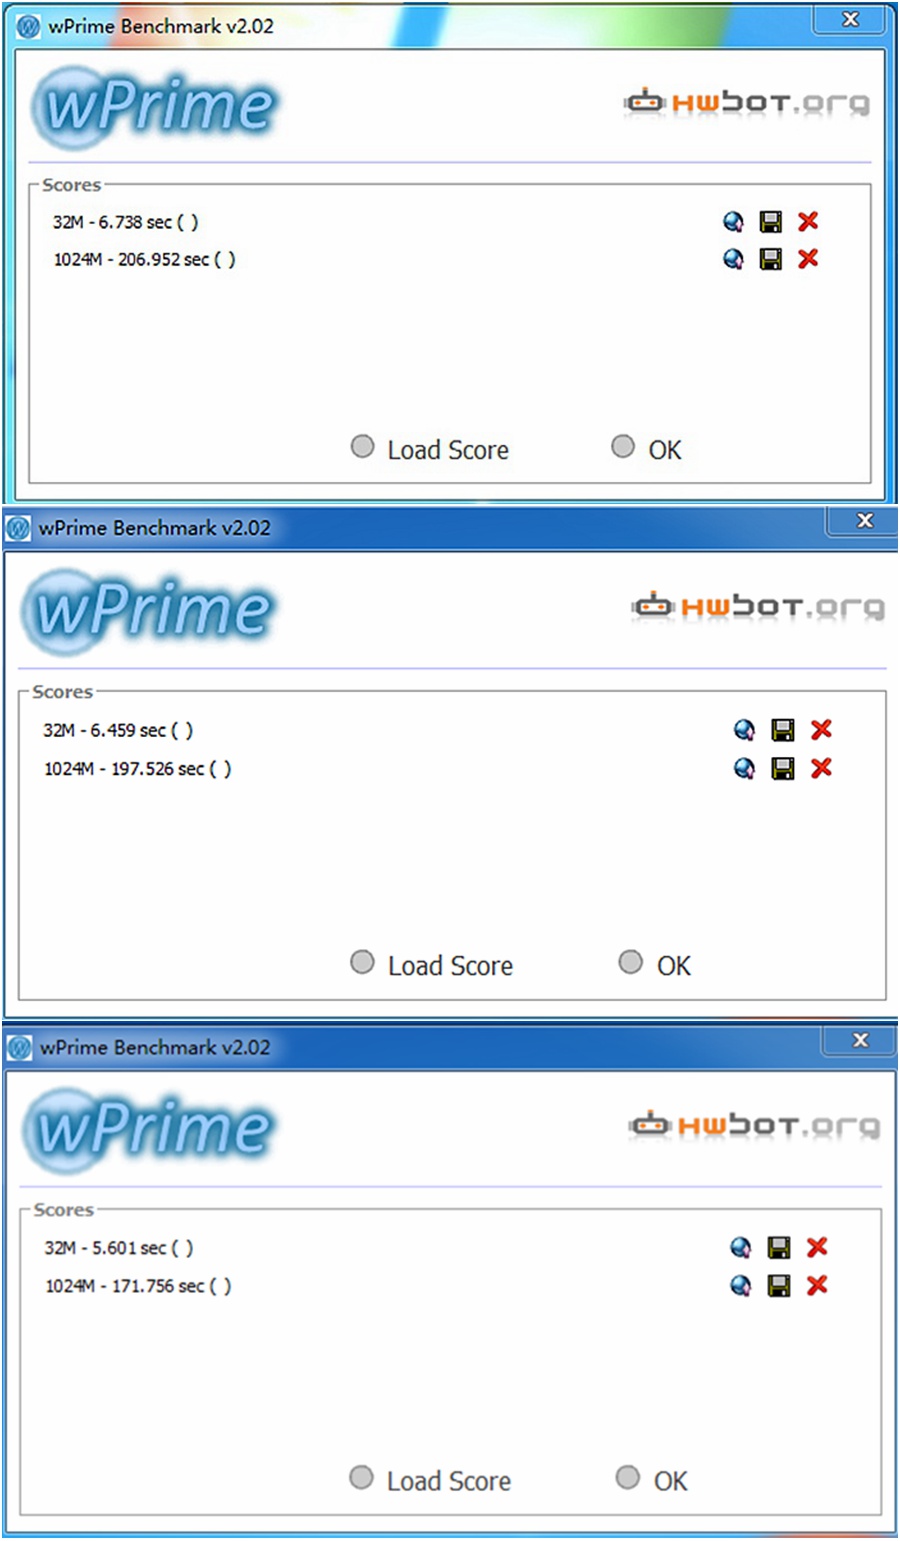The height and width of the screenshot is (1541, 900).
Task: Open the HWBOT.org logo in the 6.738 sec window
Action: pyautogui.click(x=747, y=103)
